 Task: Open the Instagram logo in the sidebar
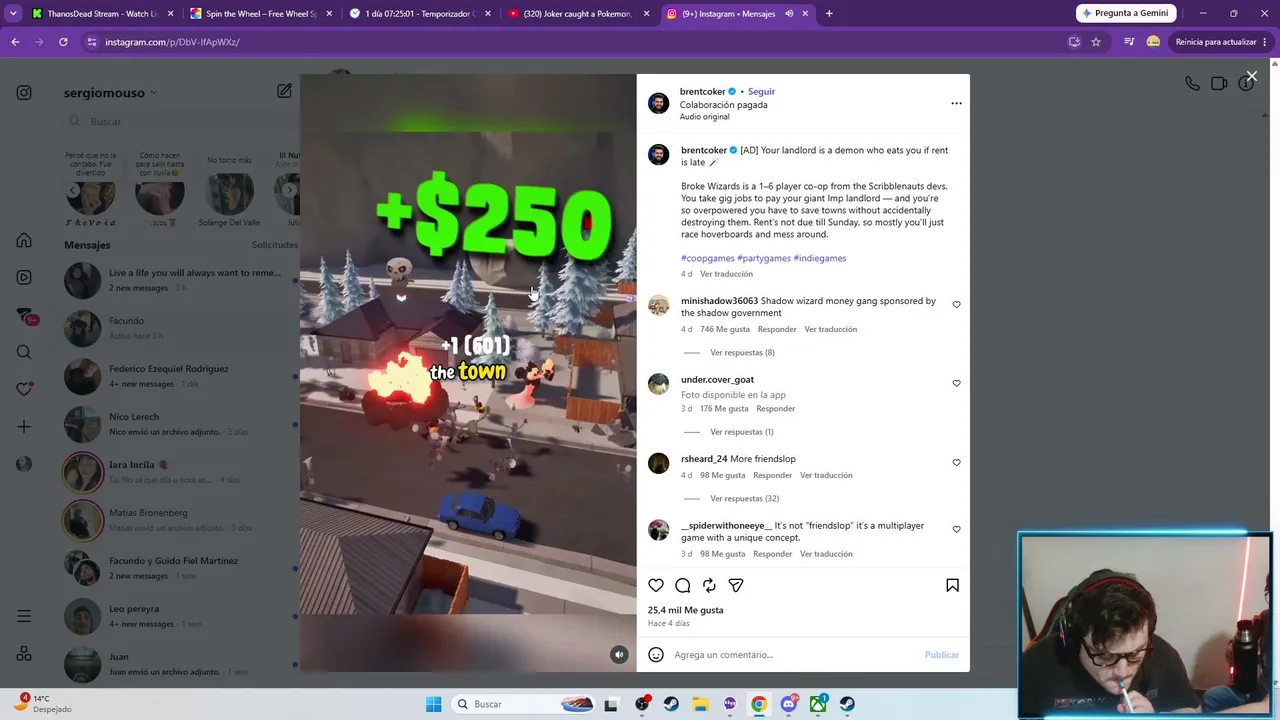click(24, 93)
